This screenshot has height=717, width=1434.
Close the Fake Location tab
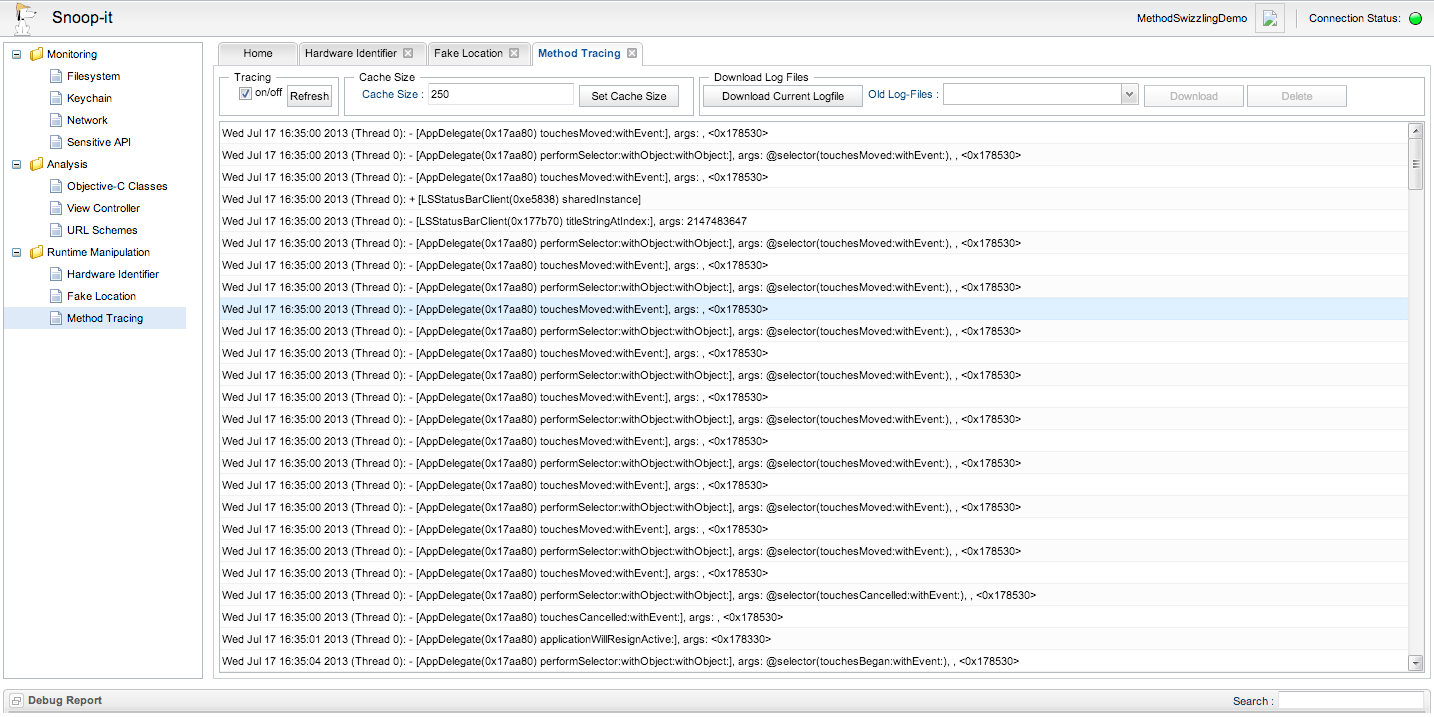click(514, 53)
